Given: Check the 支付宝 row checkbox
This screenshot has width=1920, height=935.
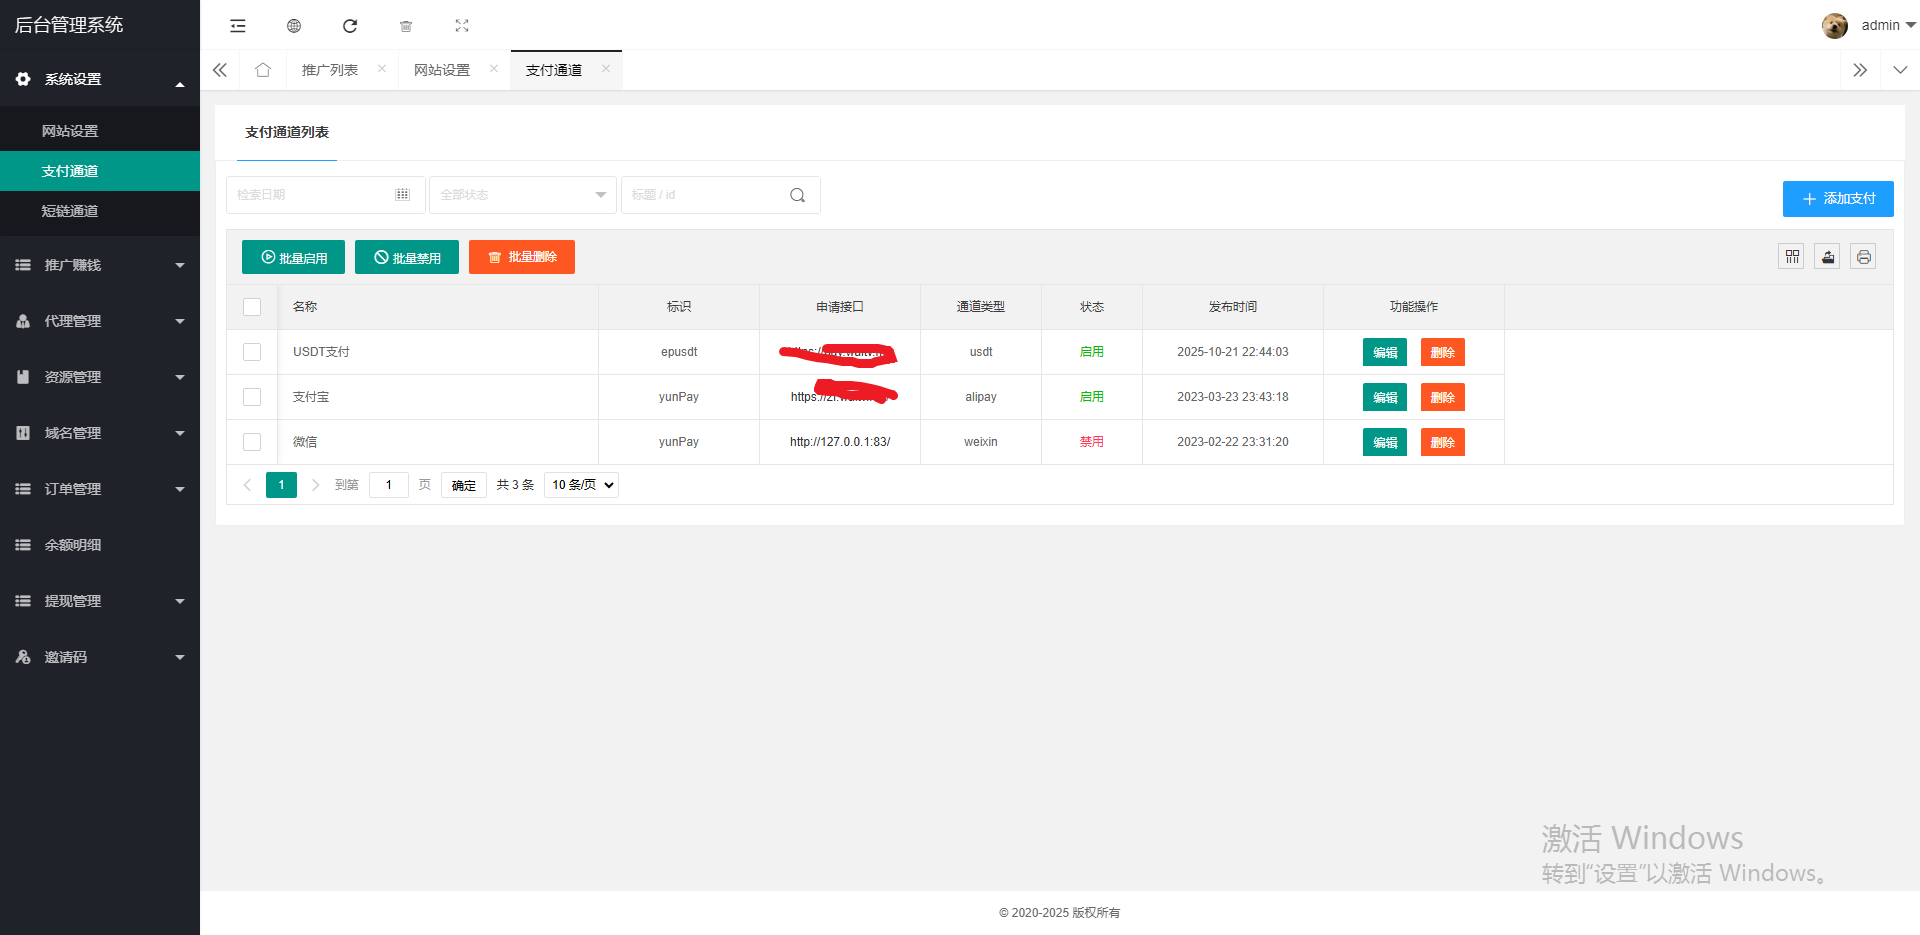Looking at the screenshot, I should [x=252, y=397].
